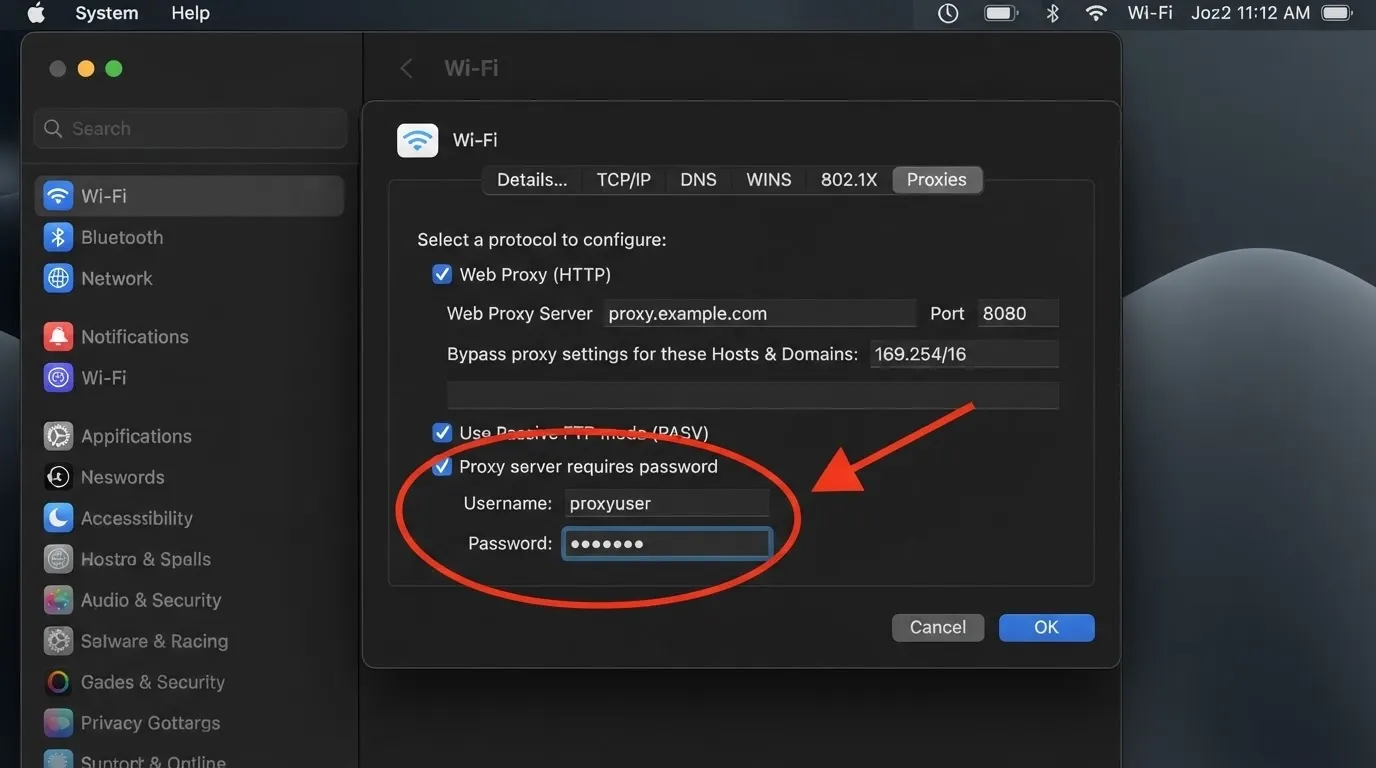The width and height of the screenshot is (1376, 768).
Task: Focus the sidebar Search field
Action: point(191,129)
